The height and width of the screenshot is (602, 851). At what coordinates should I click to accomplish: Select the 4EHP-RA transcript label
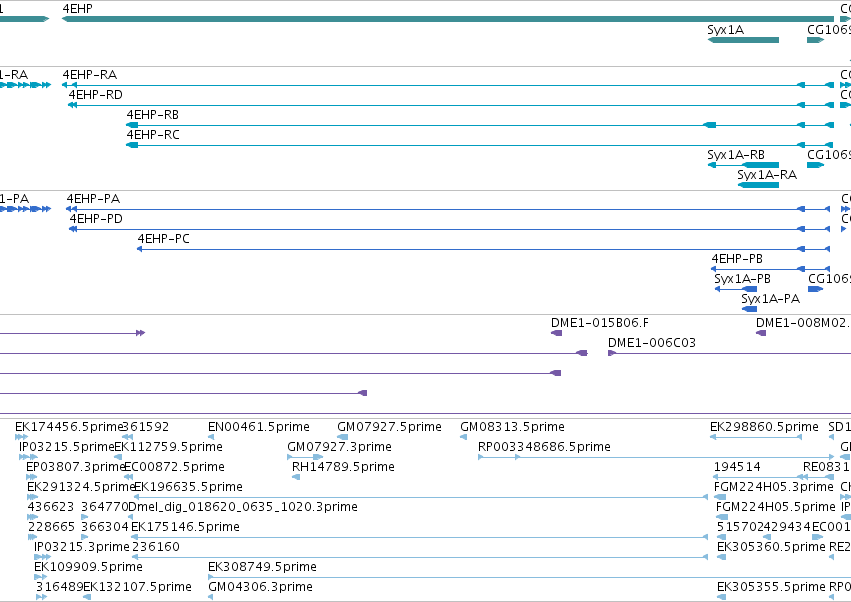(x=90, y=74)
